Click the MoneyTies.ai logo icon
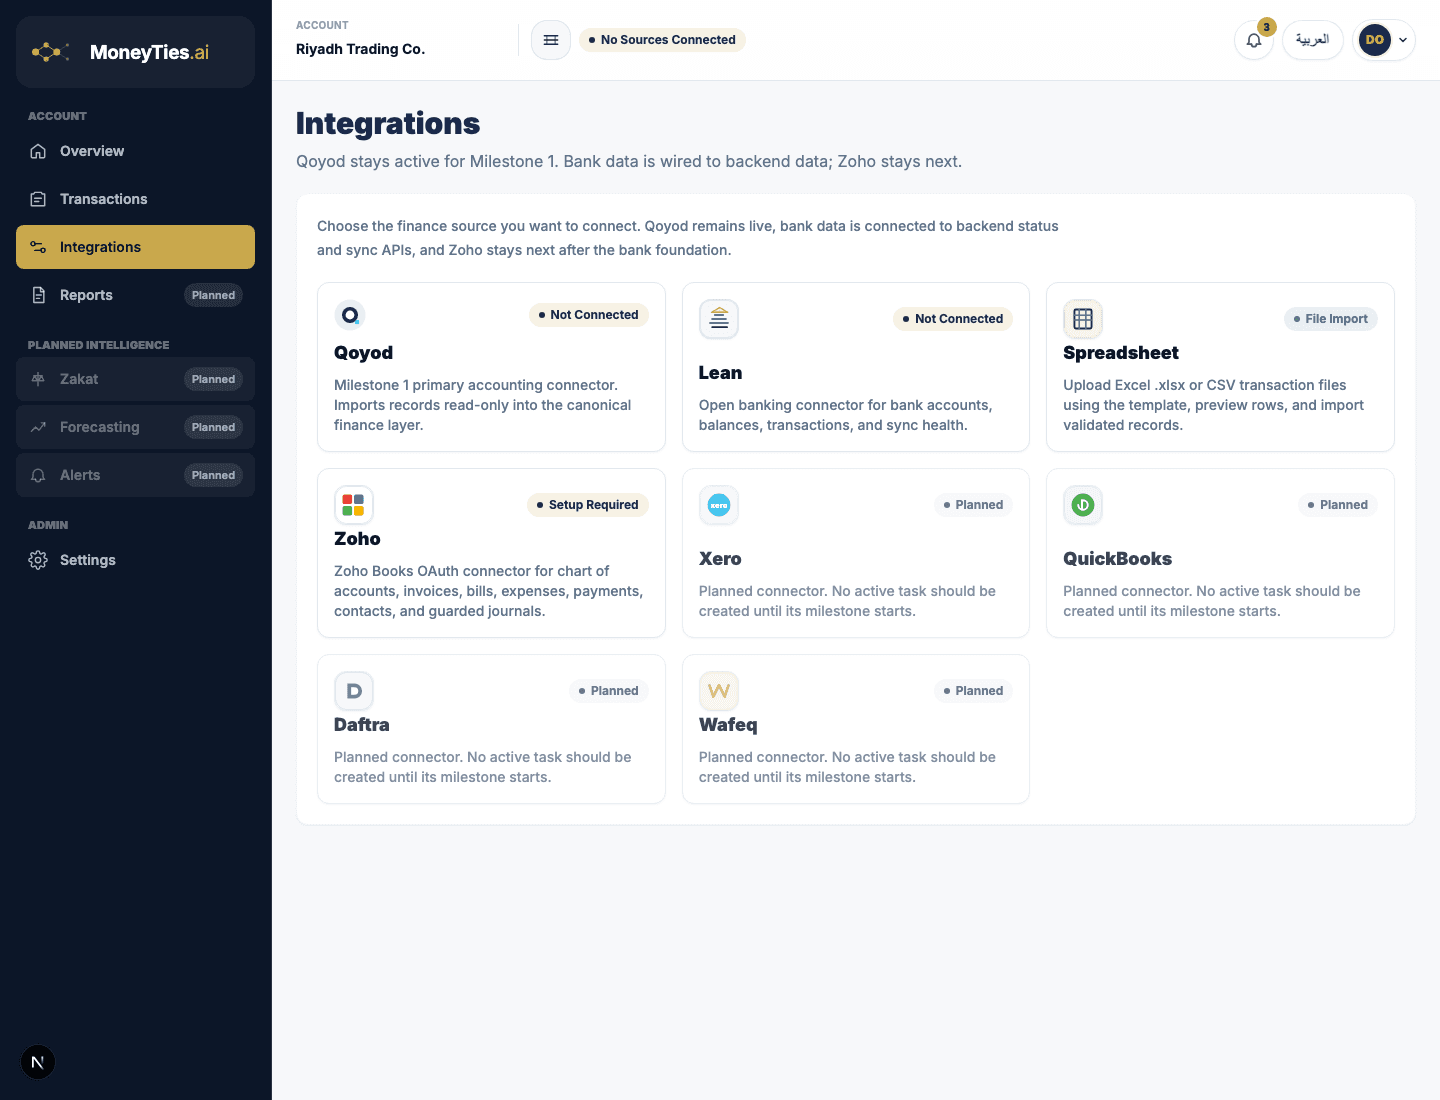1440x1100 pixels. [50, 52]
